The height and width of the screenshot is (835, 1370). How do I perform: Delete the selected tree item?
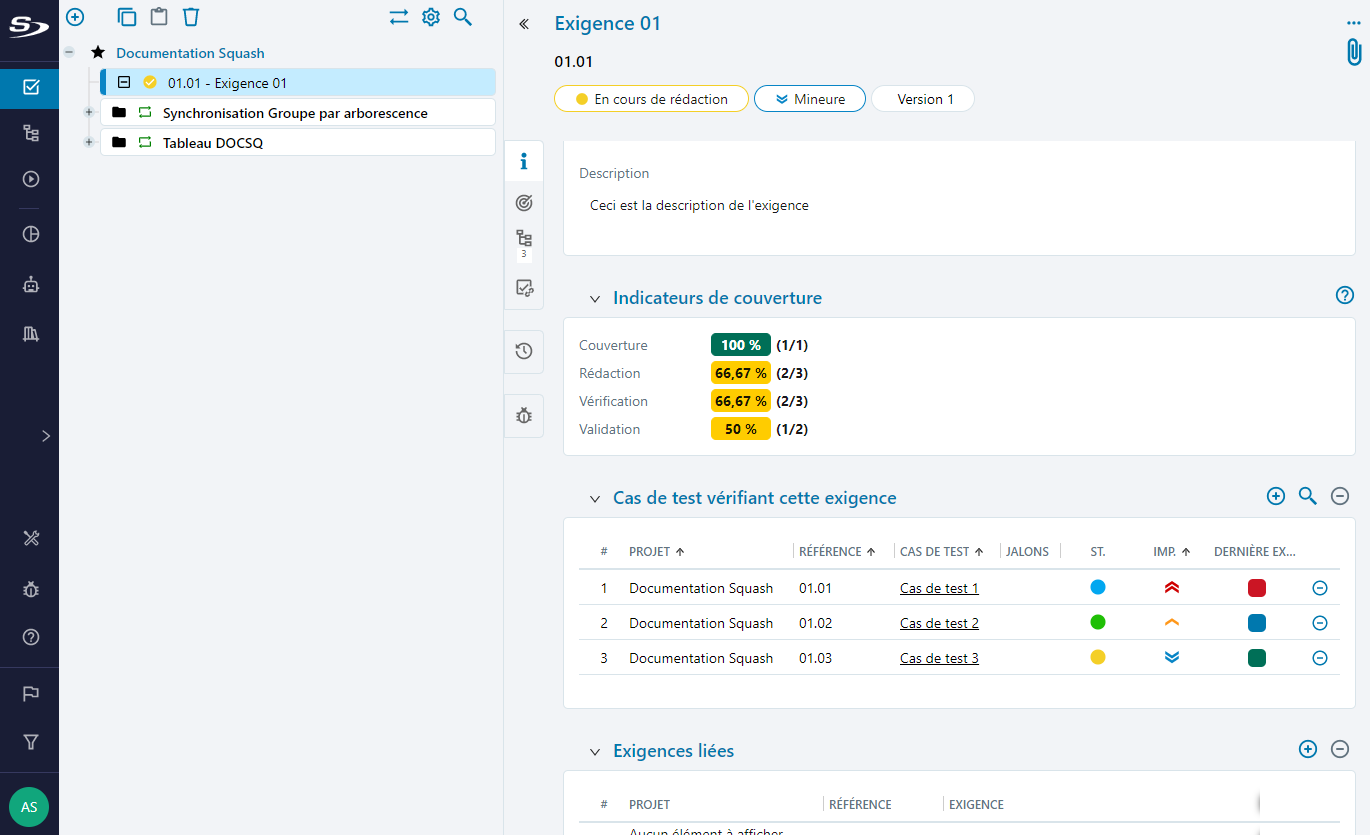(191, 16)
